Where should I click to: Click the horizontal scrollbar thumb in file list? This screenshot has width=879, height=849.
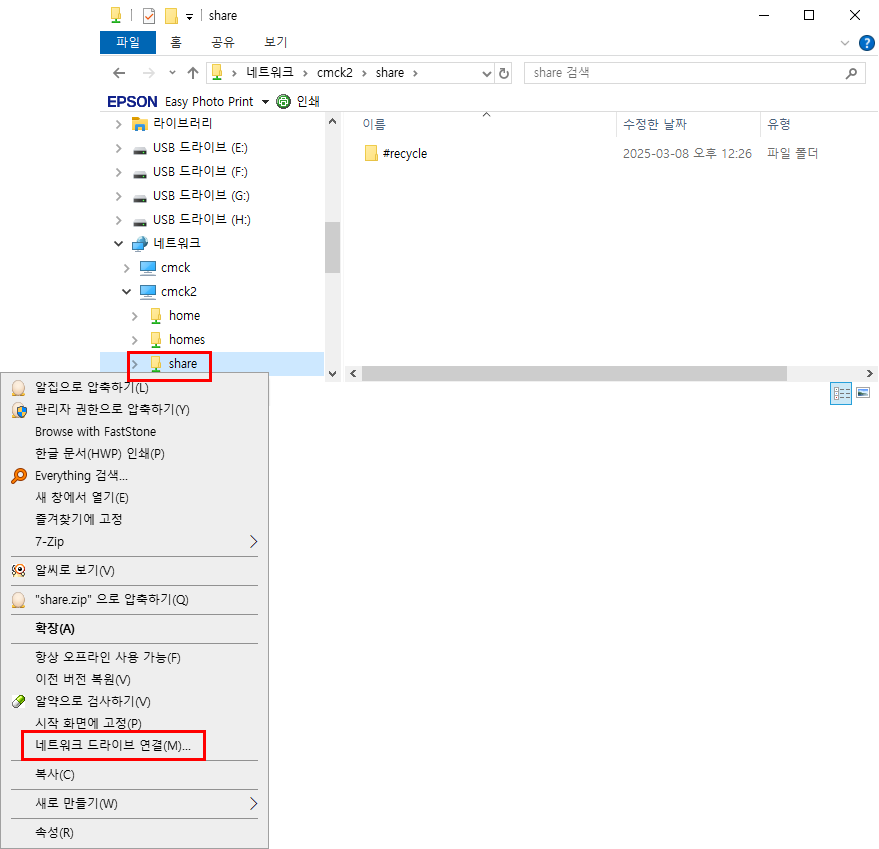pyautogui.click(x=574, y=373)
